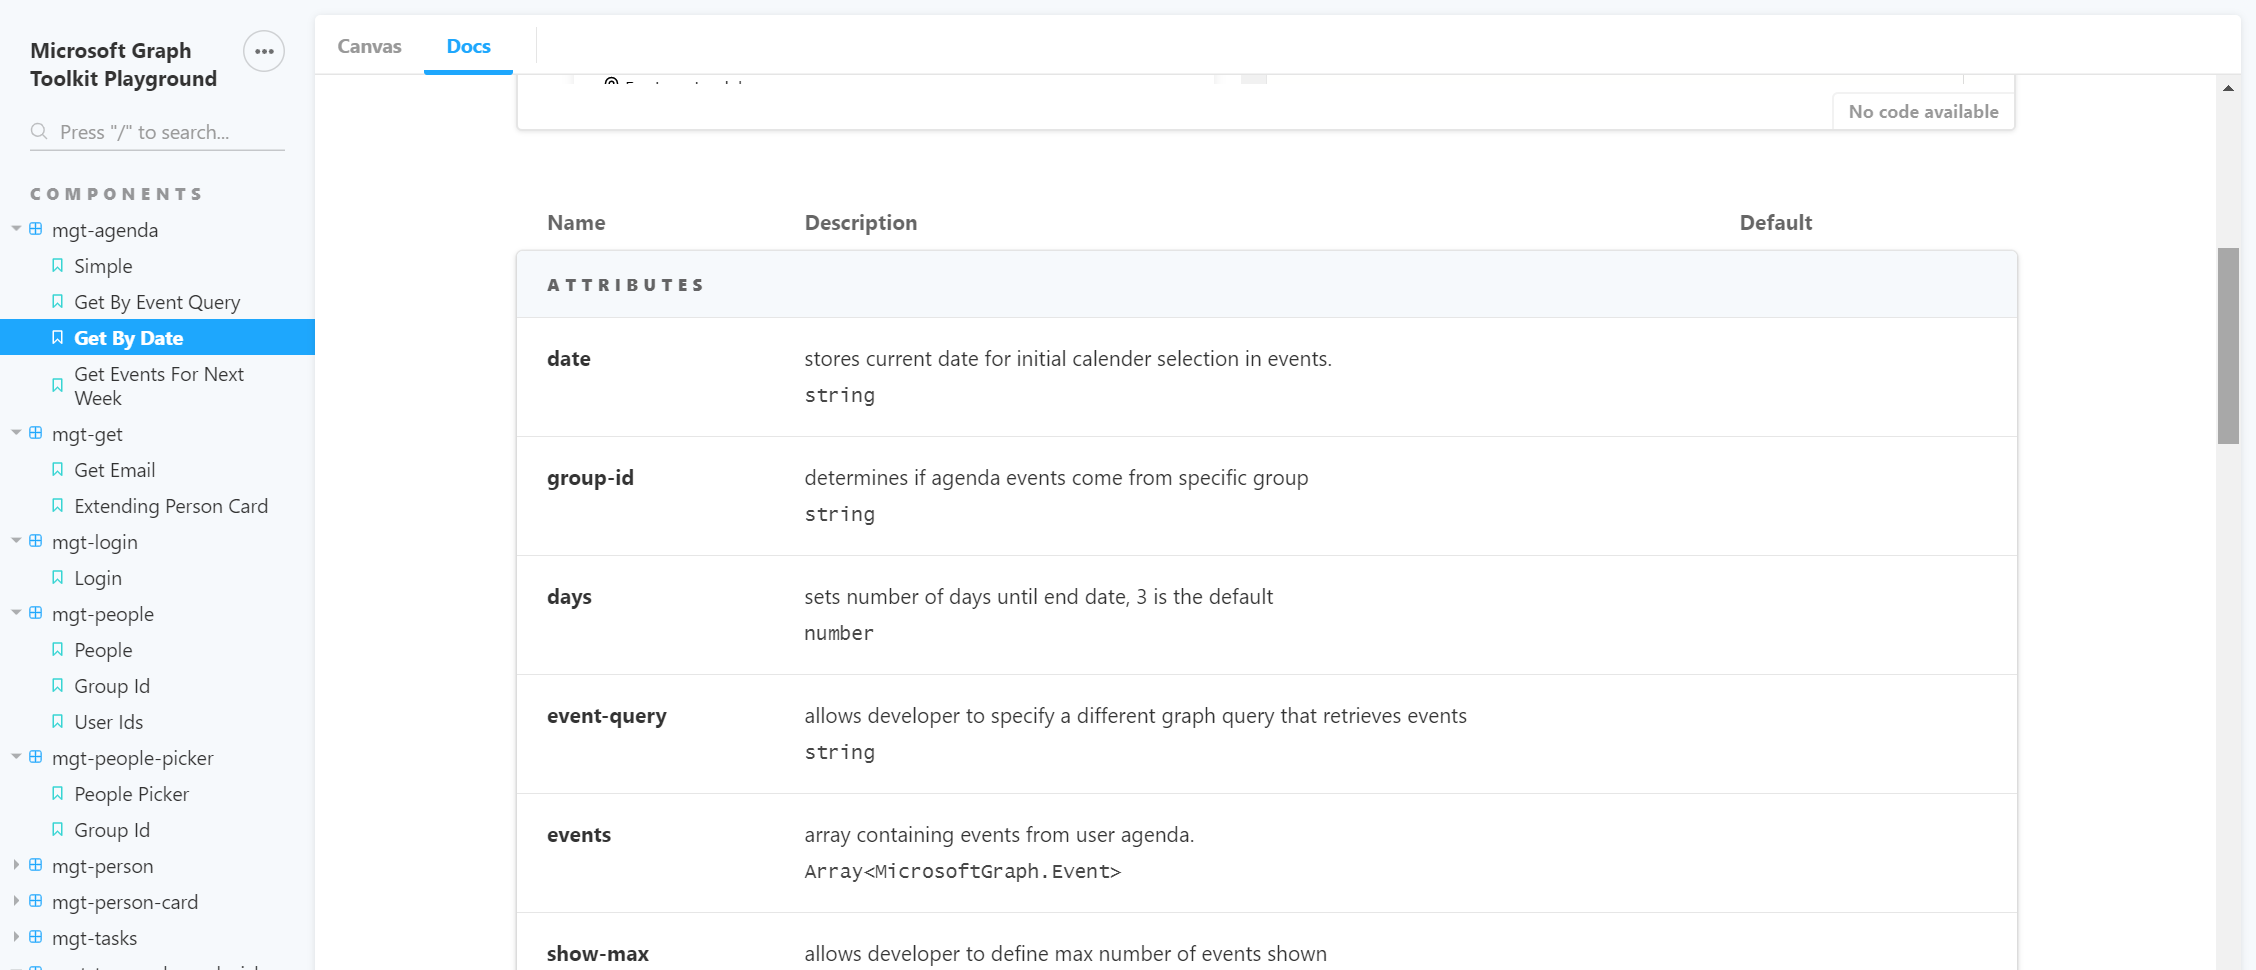Click bookmark icon beside Get Events For Next Week
This screenshot has height=970, width=2256.
click(57, 385)
